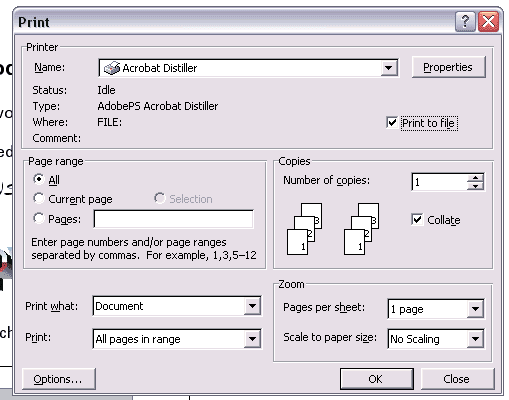
Task: Increase the number of copies by one
Action: (x=475, y=177)
